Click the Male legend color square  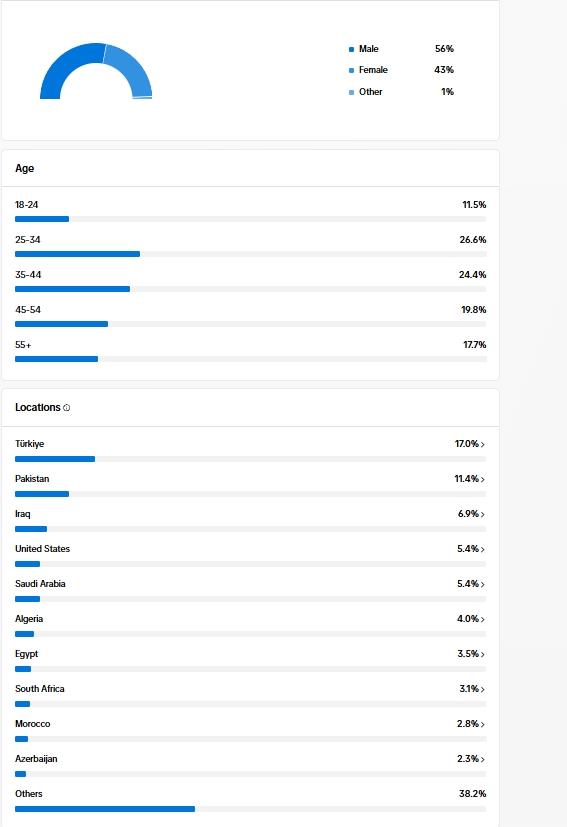[x=351, y=50]
